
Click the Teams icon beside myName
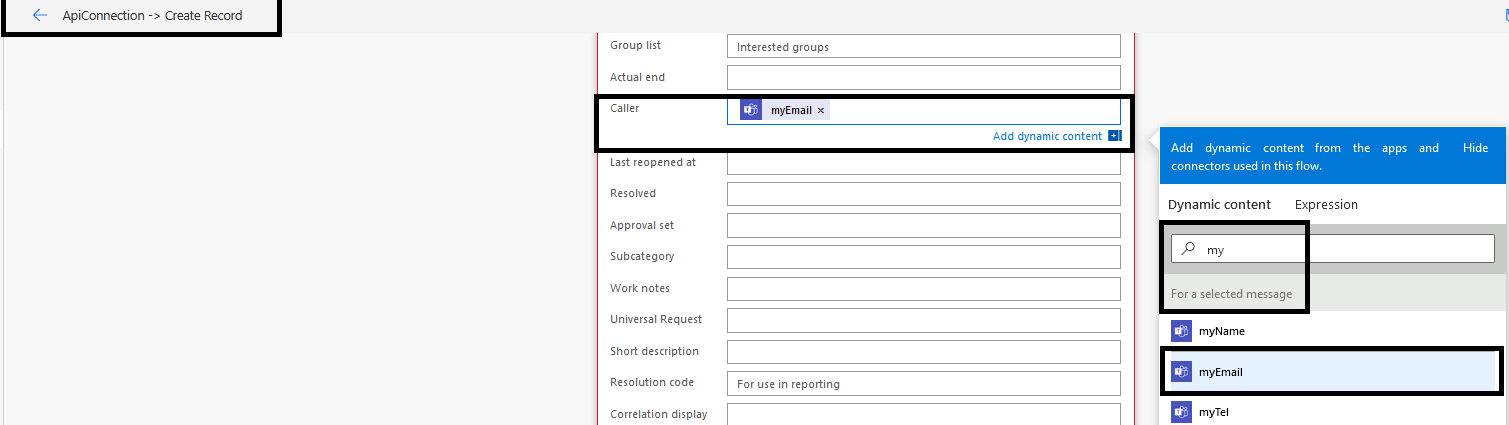(1181, 331)
